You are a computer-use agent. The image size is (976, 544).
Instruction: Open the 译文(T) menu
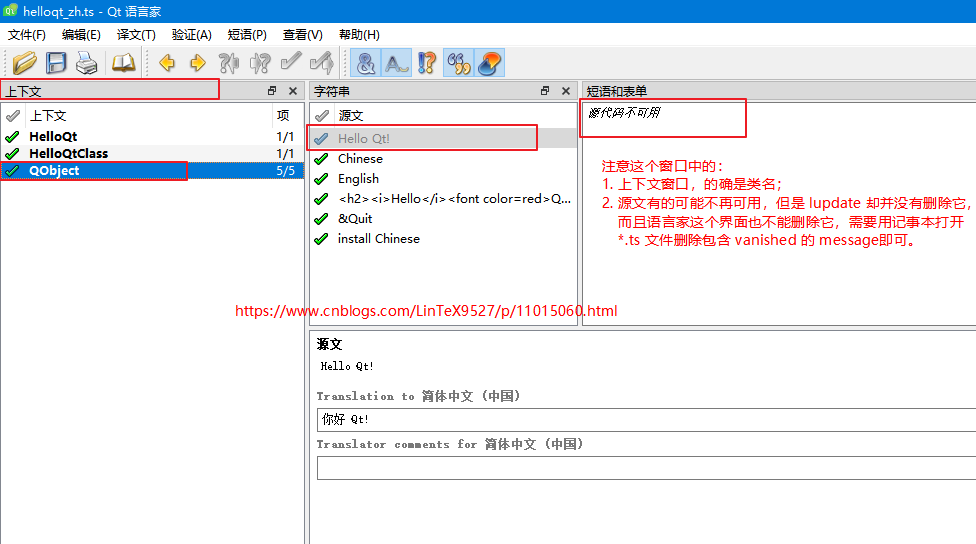coord(136,35)
